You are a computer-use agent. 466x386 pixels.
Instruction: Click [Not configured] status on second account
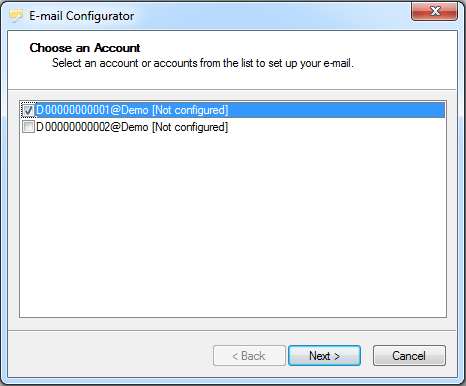tap(190, 127)
